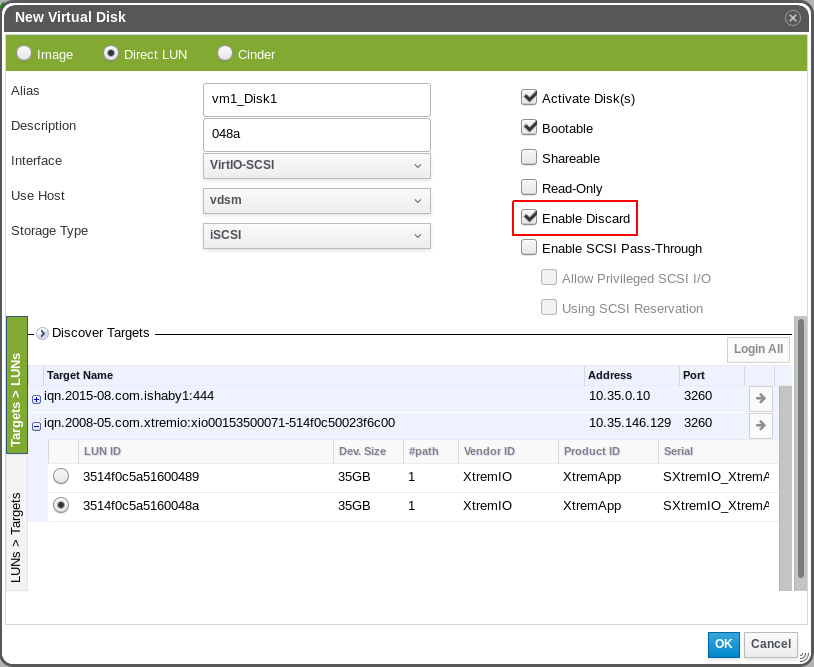The width and height of the screenshot is (814, 667).
Task: Toggle the Read-Only checkbox
Action: 529,187
